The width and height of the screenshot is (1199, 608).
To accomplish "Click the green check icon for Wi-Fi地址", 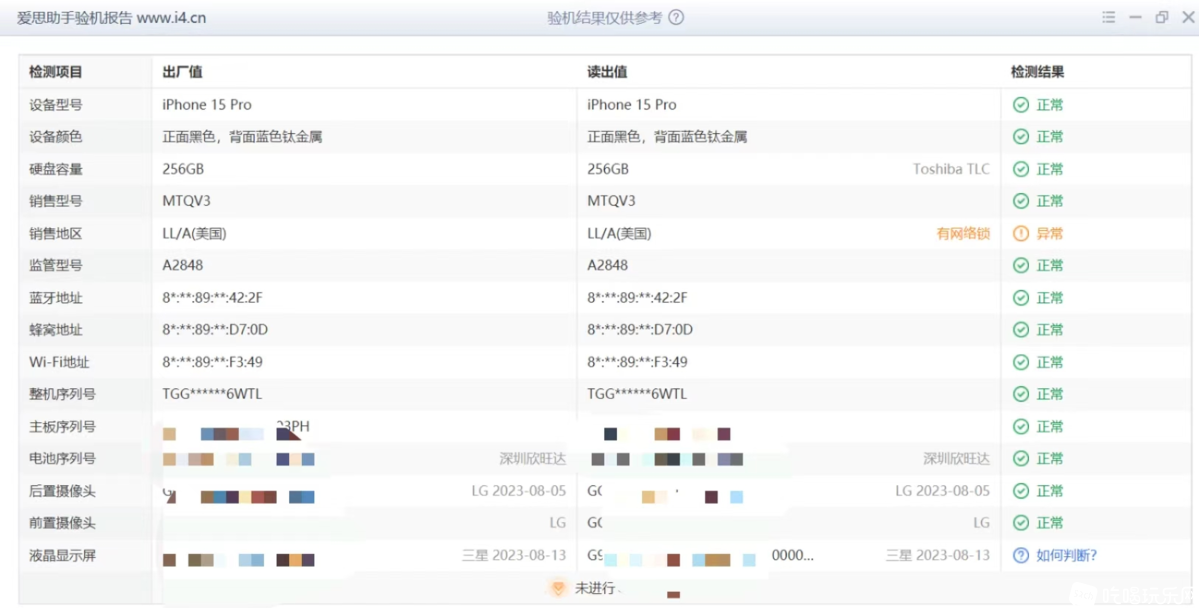I will [1021, 362].
